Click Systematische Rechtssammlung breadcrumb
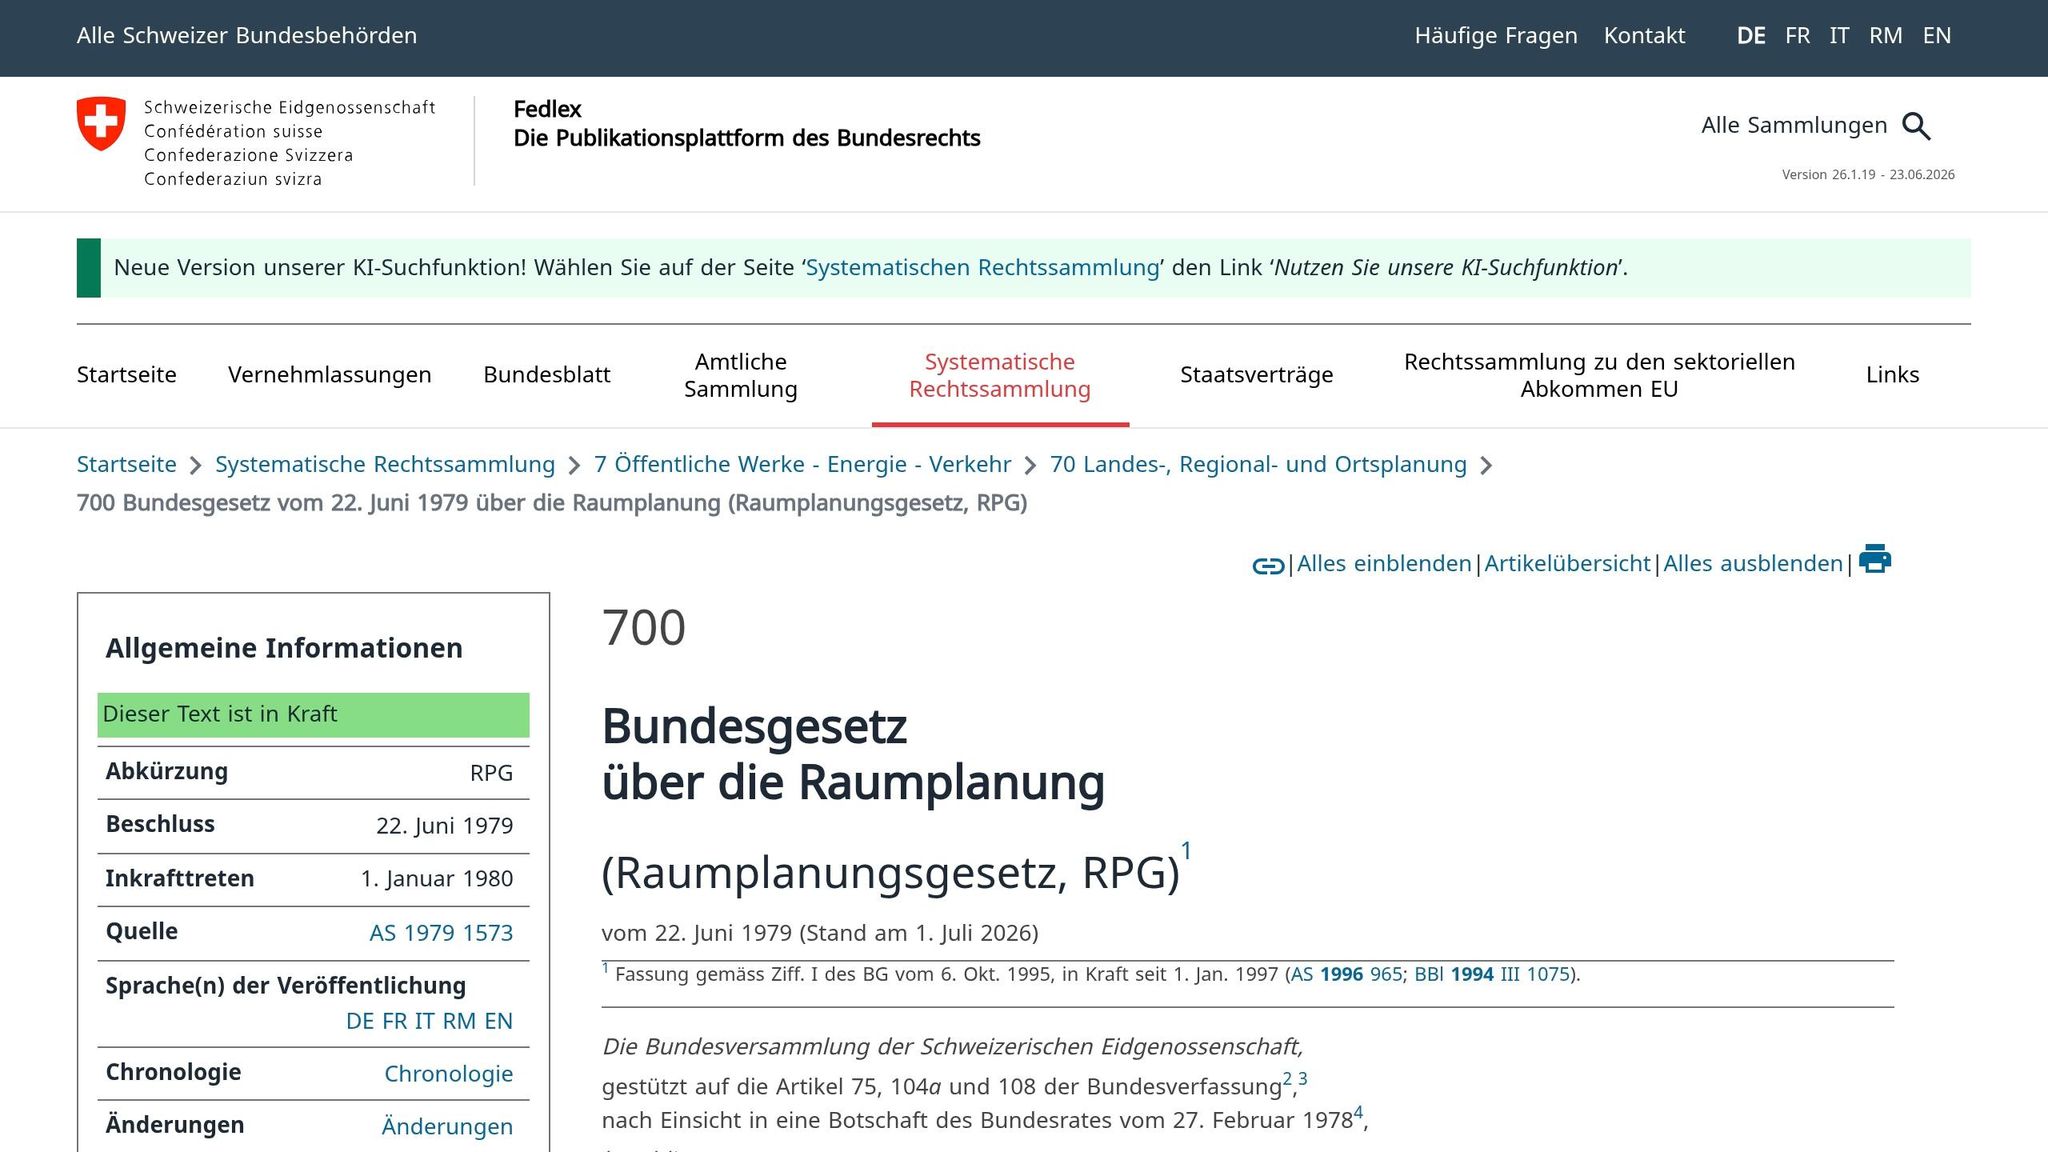 [385, 465]
